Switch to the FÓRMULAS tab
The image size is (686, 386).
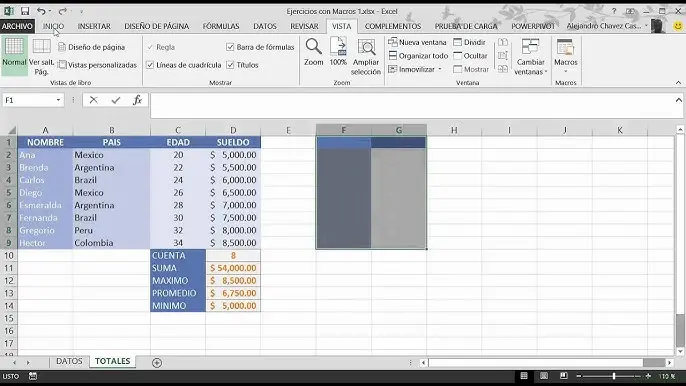[221, 26]
